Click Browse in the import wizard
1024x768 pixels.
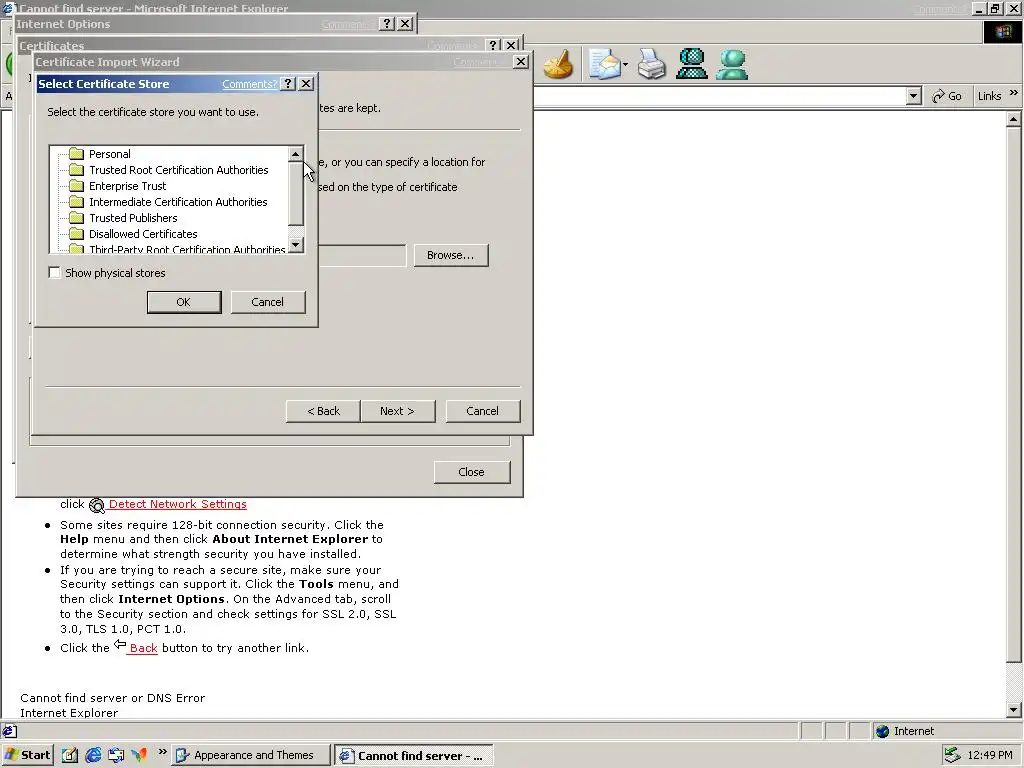451,255
